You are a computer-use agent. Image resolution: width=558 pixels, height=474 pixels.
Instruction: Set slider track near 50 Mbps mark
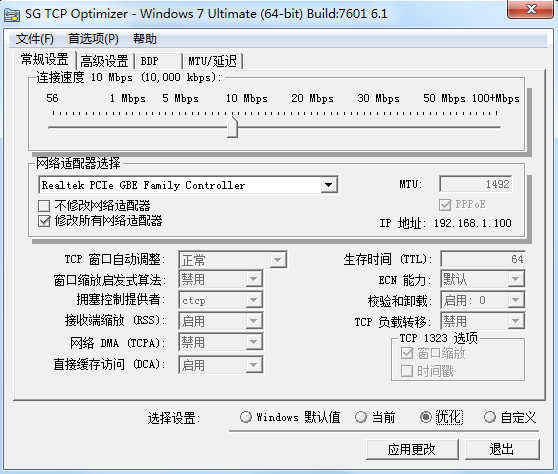click(444, 127)
